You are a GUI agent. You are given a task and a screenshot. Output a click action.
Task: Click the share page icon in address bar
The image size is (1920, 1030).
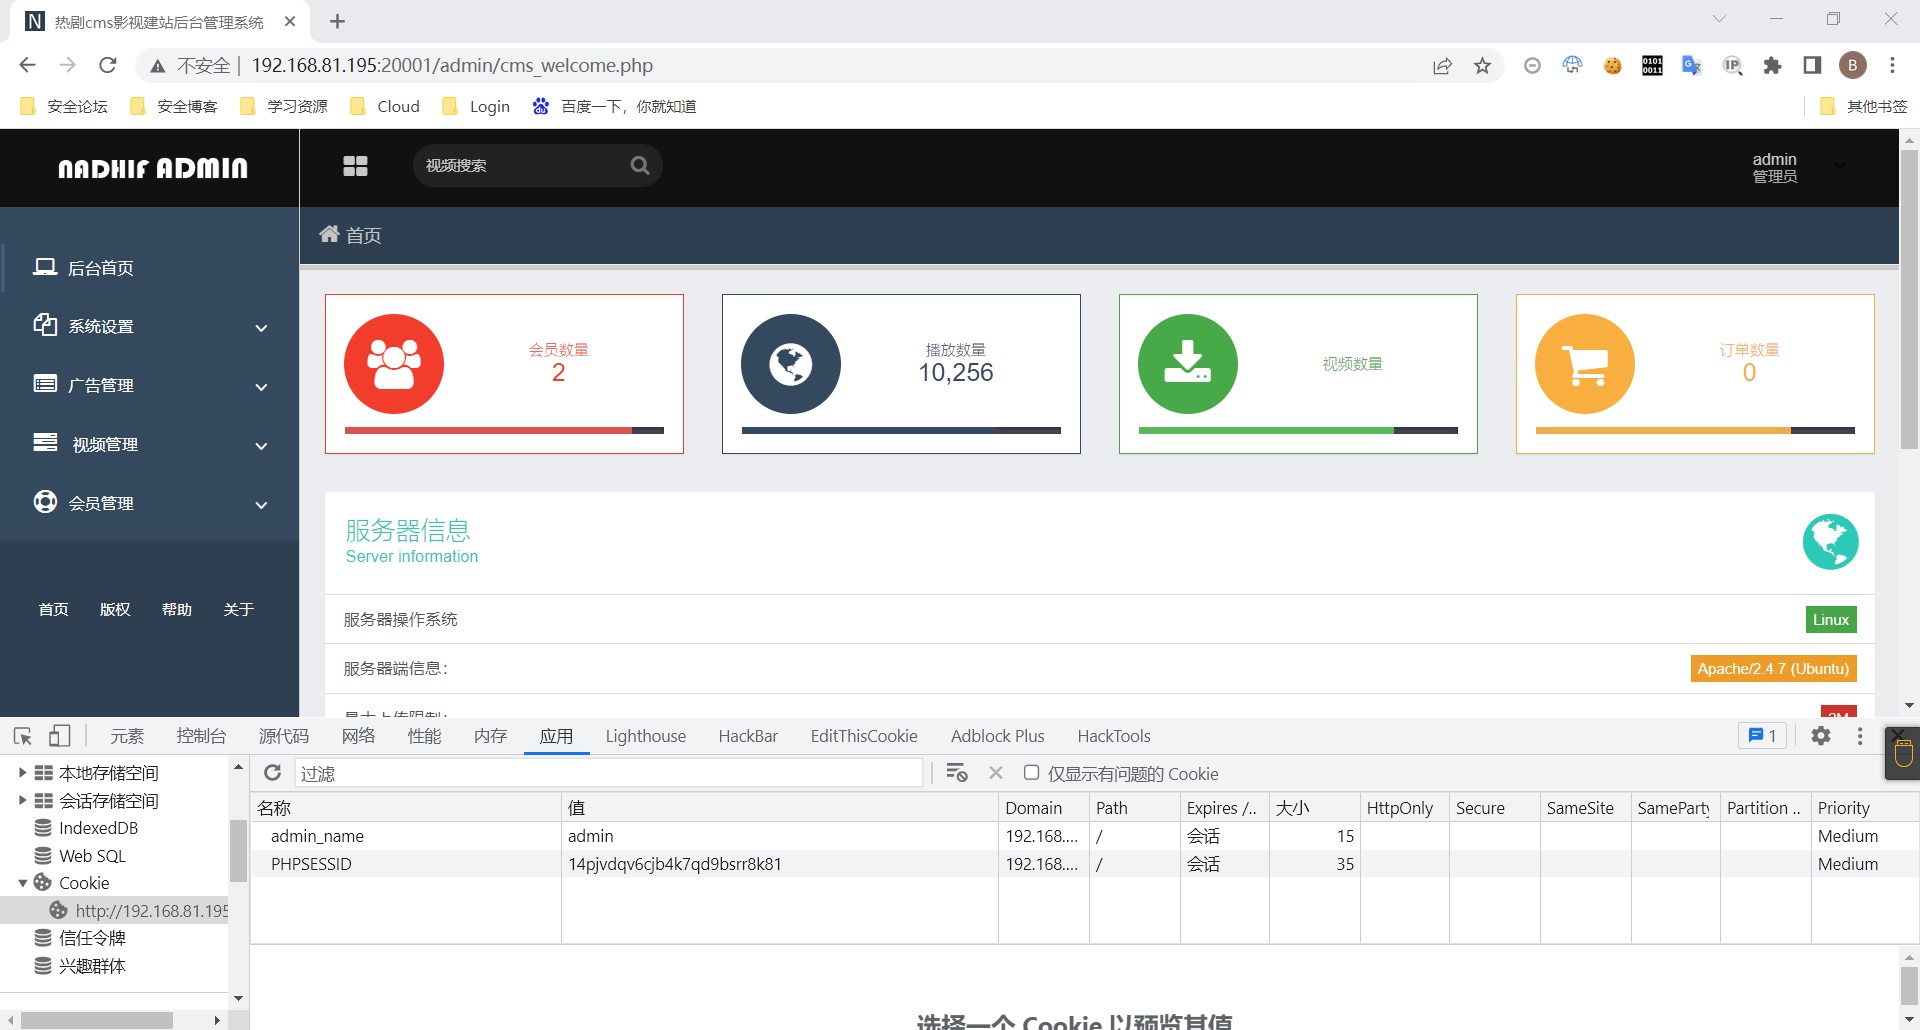tap(1442, 66)
